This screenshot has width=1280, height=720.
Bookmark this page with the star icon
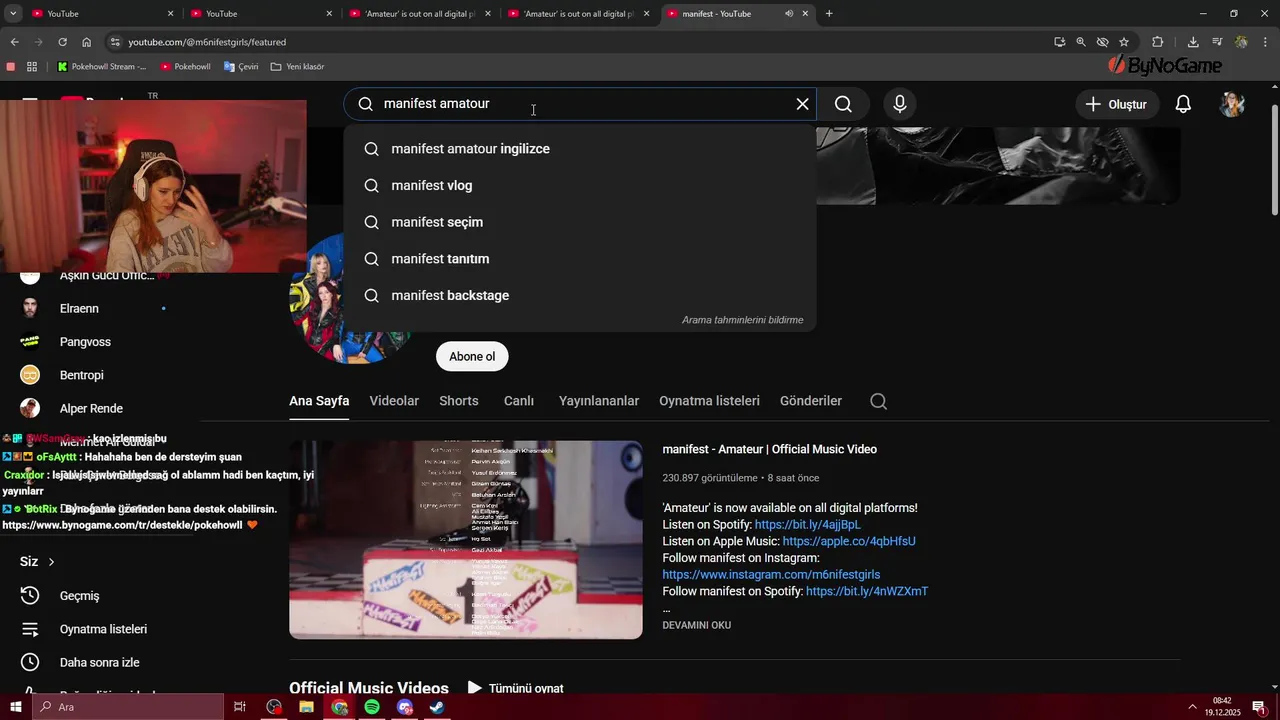coord(1124,42)
